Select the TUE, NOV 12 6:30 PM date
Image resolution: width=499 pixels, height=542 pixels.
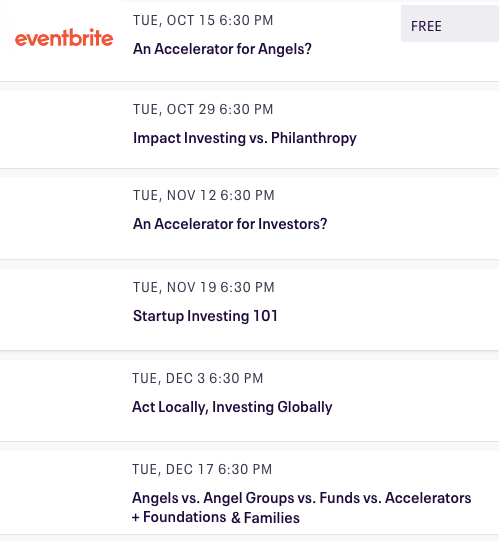click(204, 196)
